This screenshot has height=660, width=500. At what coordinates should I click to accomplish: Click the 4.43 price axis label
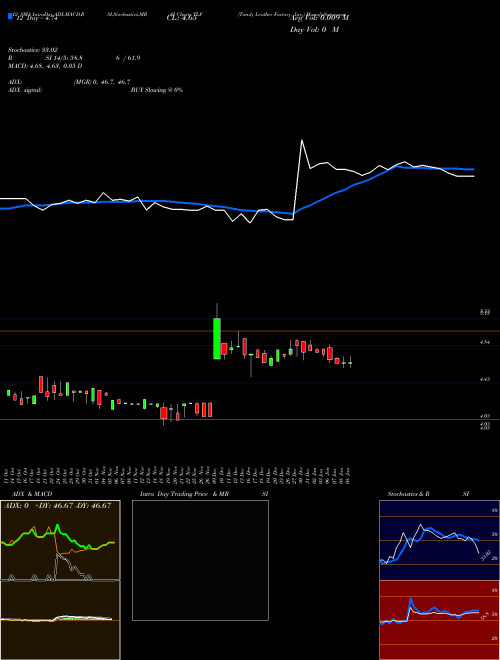(x=485, y=379)
